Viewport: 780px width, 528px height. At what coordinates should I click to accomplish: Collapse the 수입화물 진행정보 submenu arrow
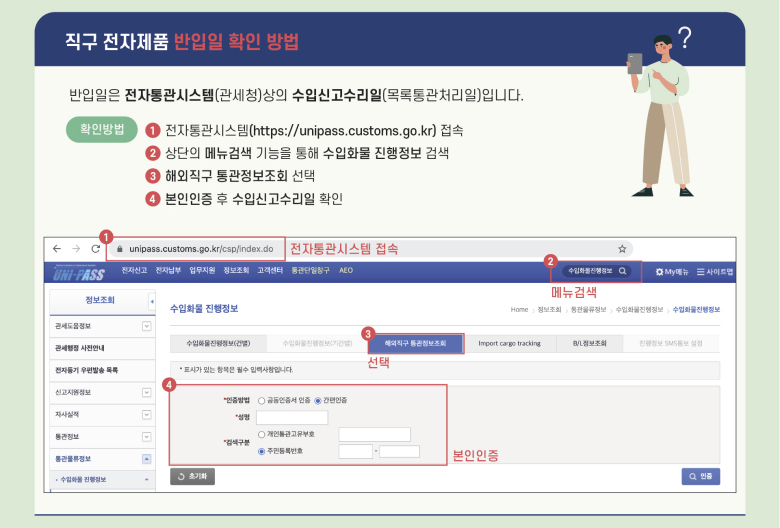click(x=147, y=480)
